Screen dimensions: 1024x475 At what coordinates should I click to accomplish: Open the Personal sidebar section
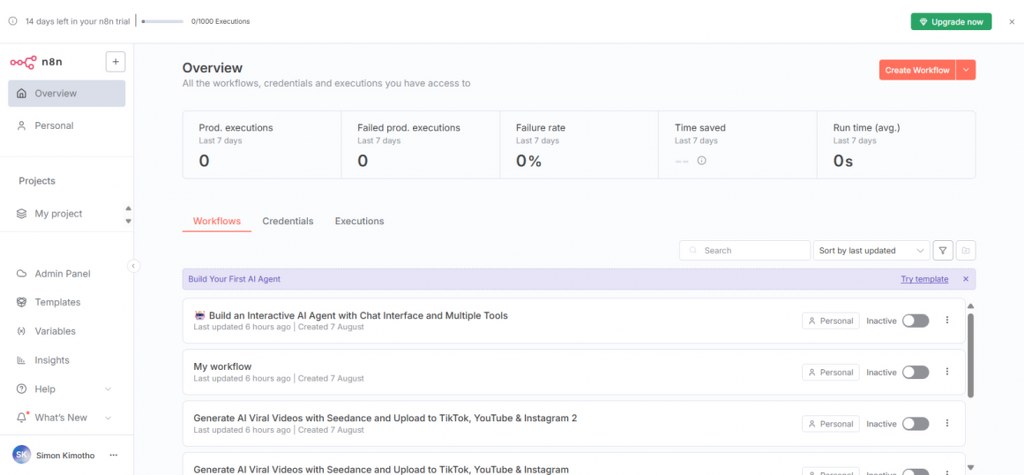click(67, 125)
